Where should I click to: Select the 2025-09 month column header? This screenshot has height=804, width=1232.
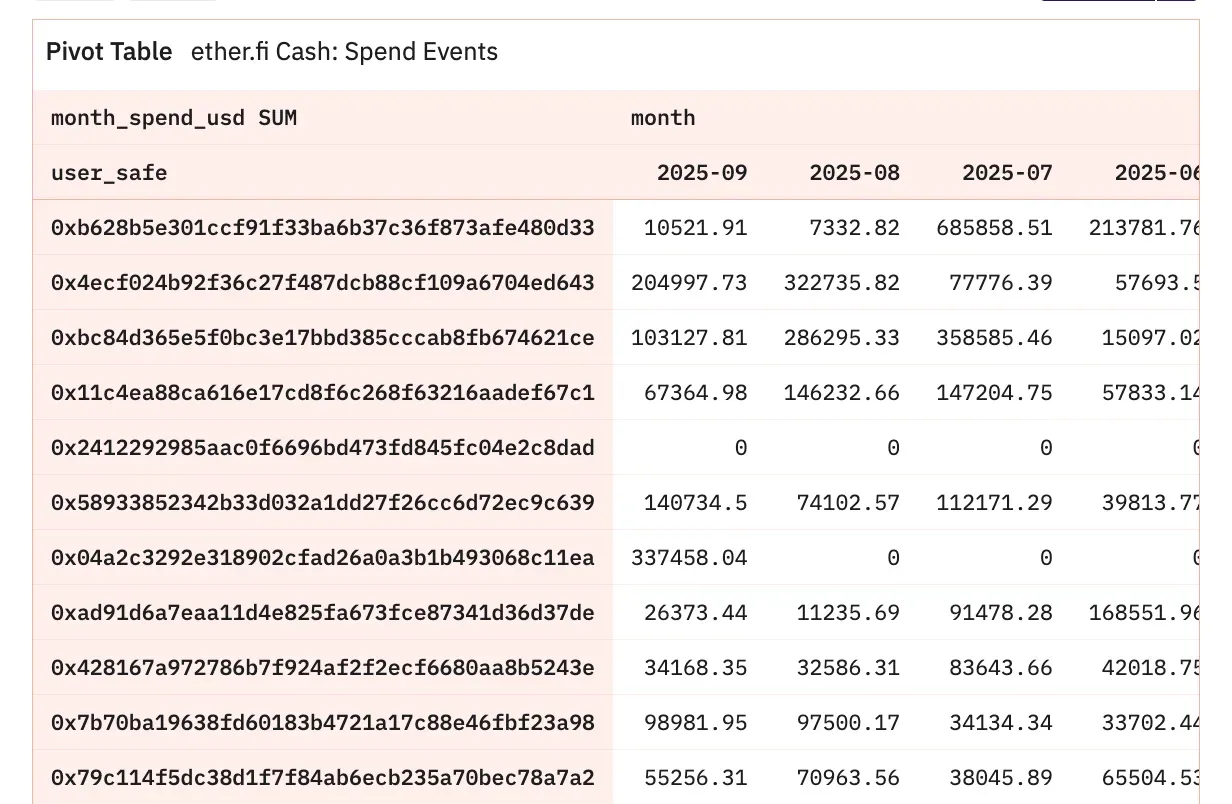click(x=702, y=173)
